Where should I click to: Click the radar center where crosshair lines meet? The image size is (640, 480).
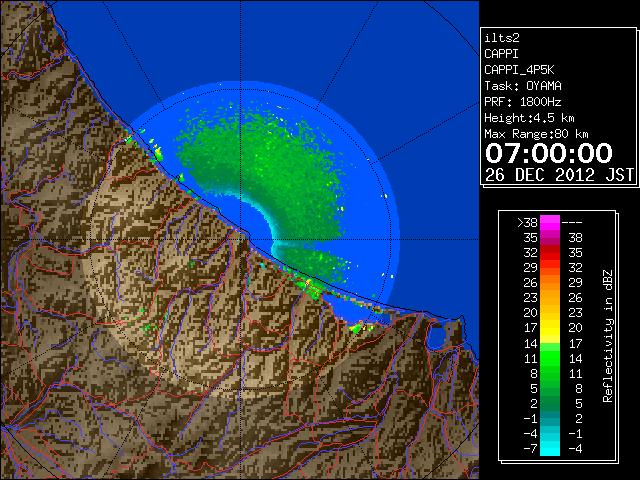pos(240,240)
